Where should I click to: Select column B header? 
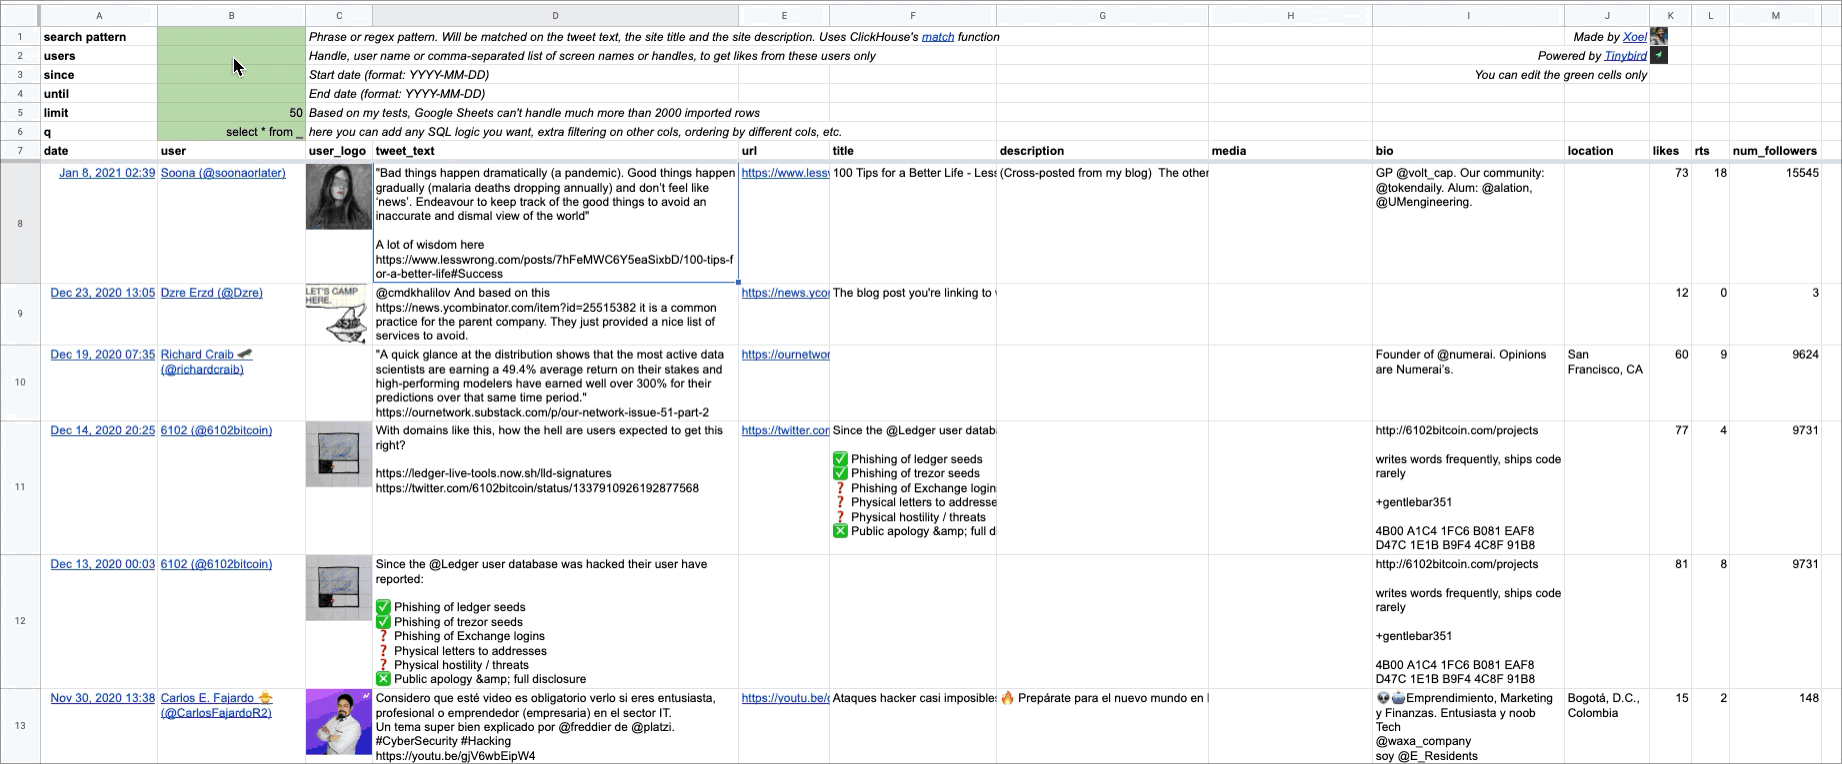[231, 15]
